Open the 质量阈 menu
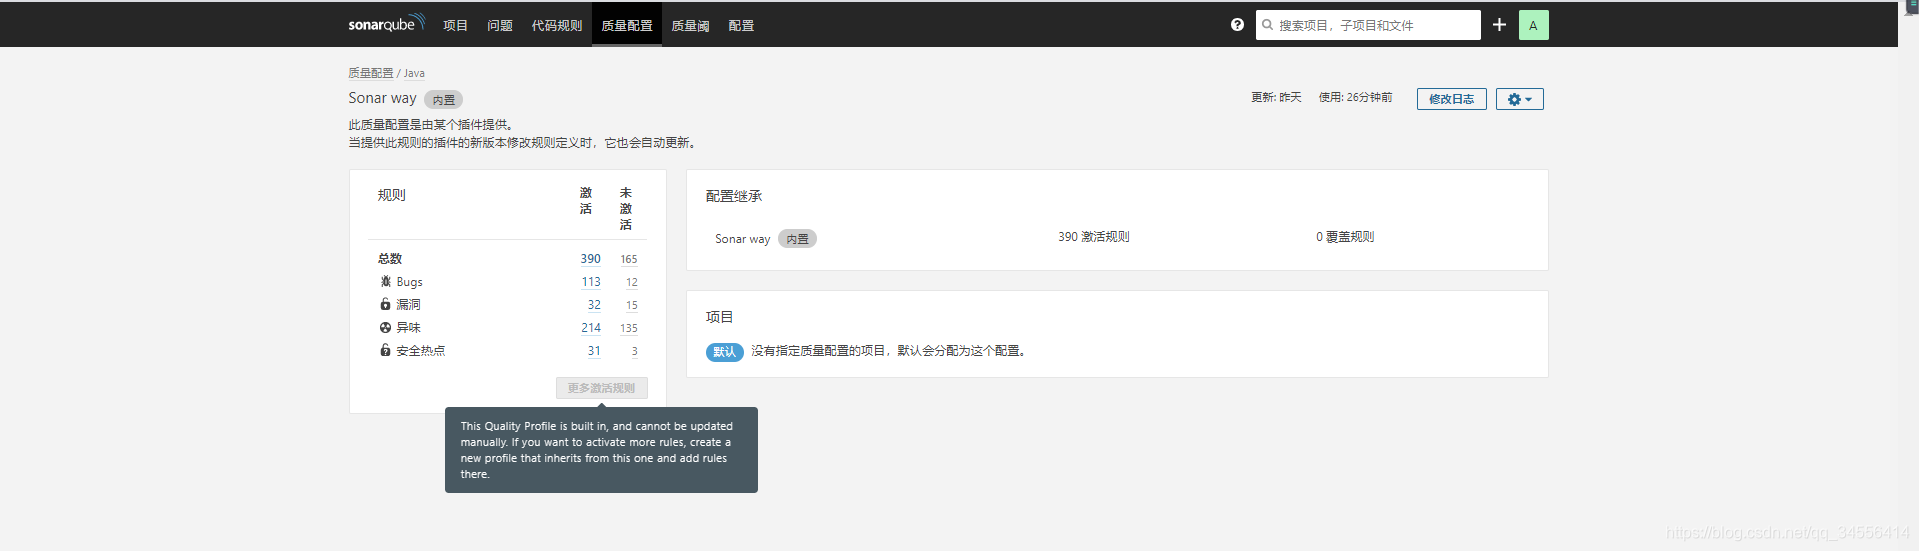Image resolution: width=1919 pixels, height=551 pixels. pos(690,25)
